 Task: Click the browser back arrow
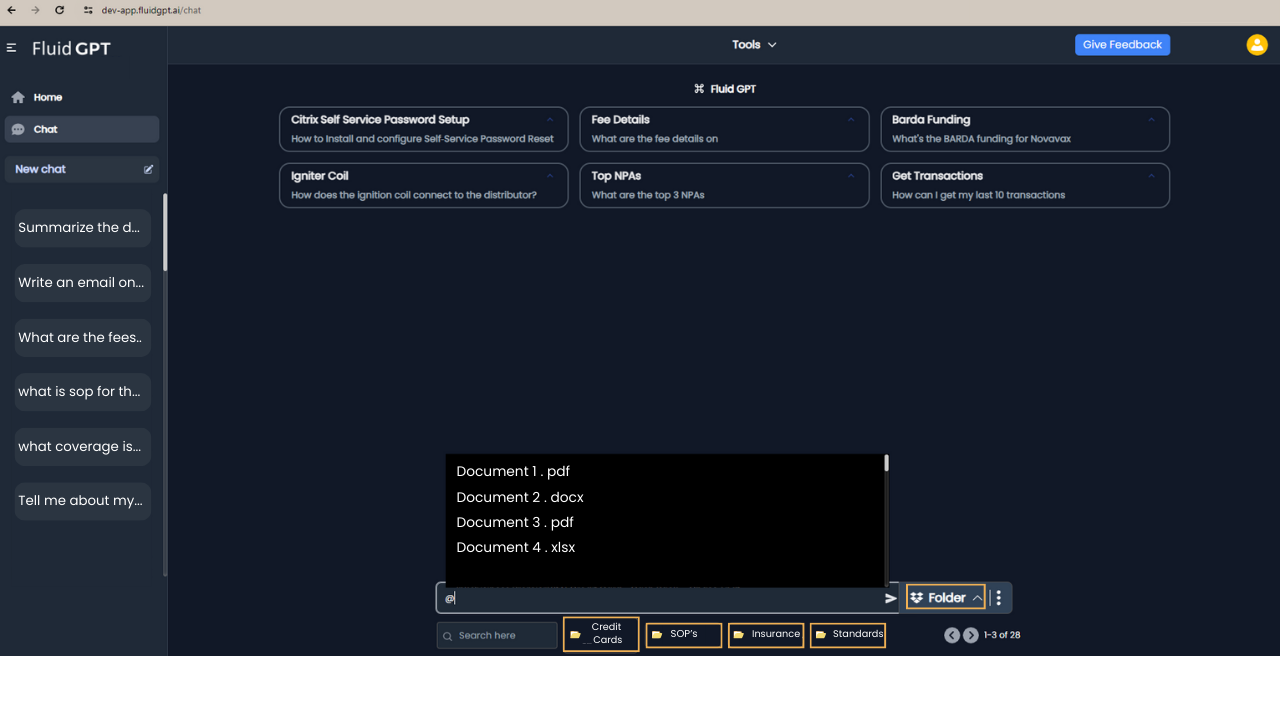click(12, 10)
